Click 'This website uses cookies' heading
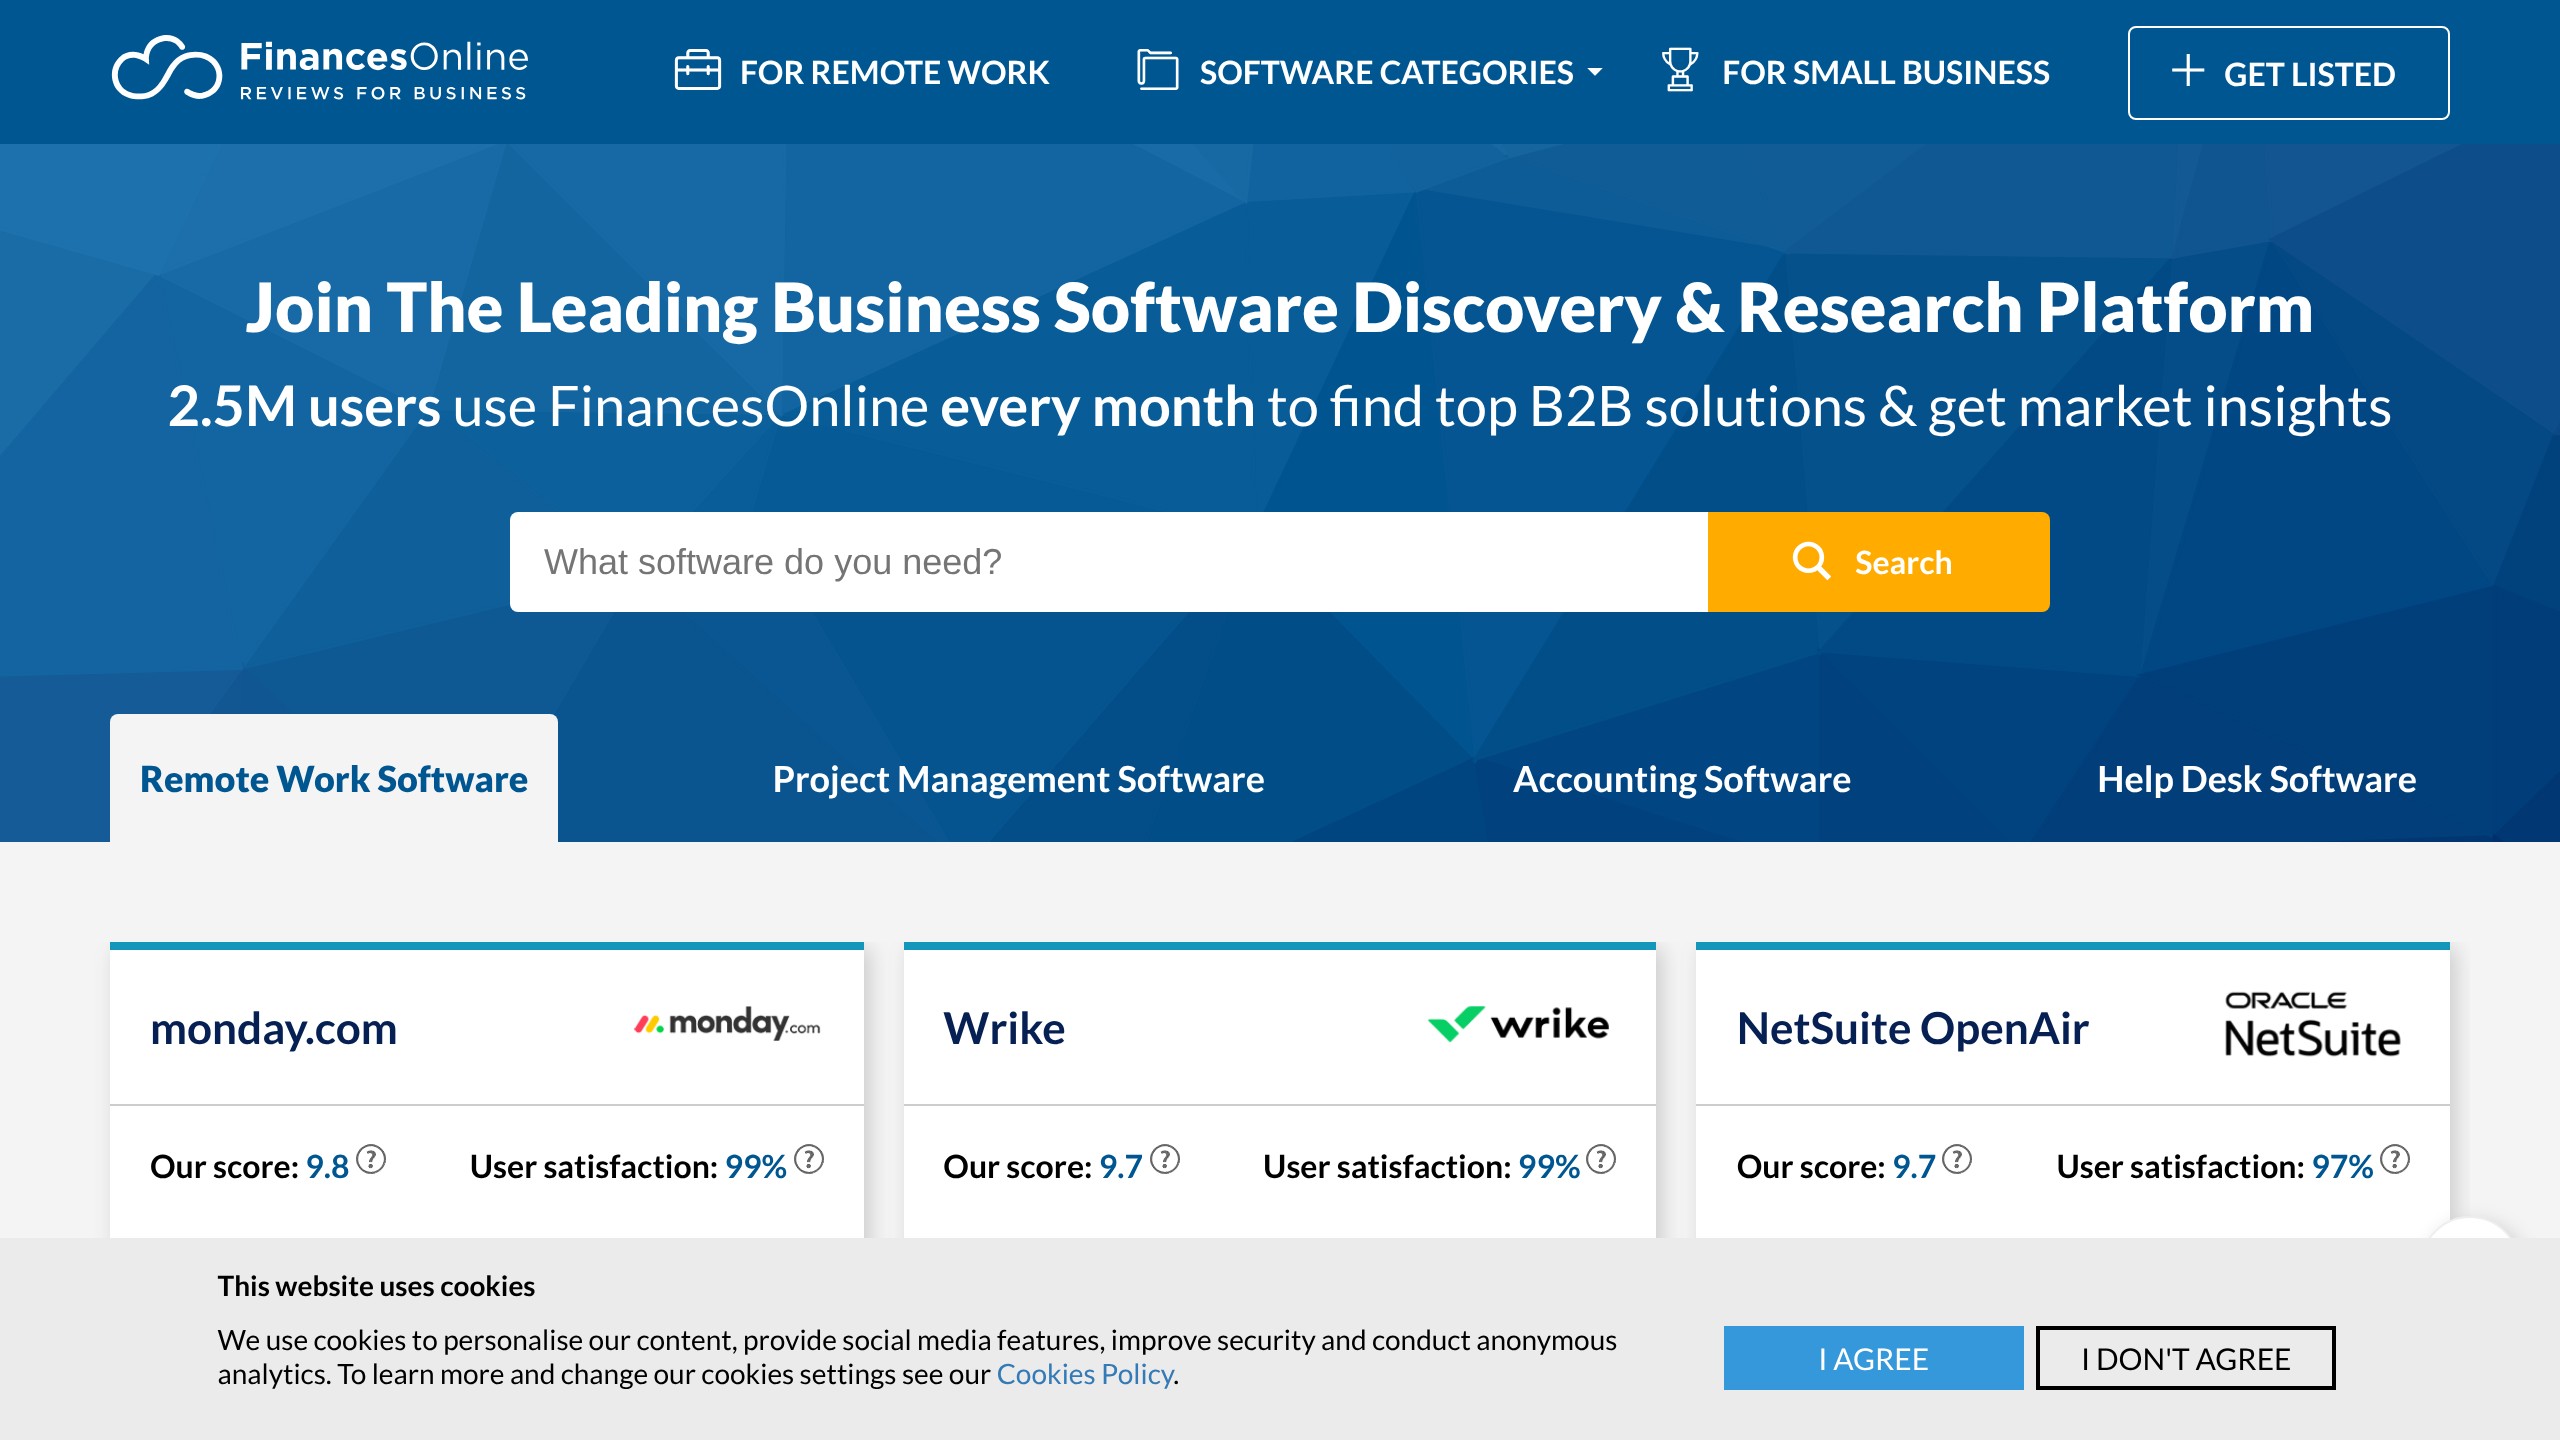 tap(376, 1286)
